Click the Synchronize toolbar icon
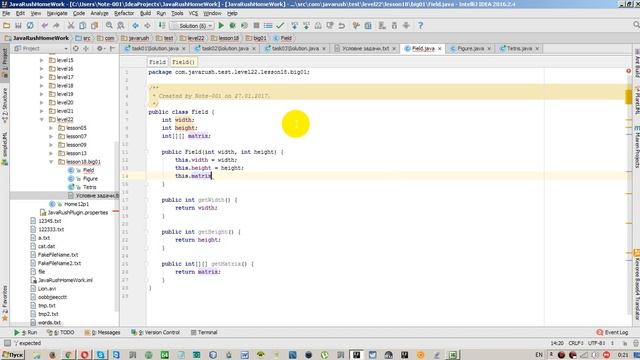 (30, 25)
